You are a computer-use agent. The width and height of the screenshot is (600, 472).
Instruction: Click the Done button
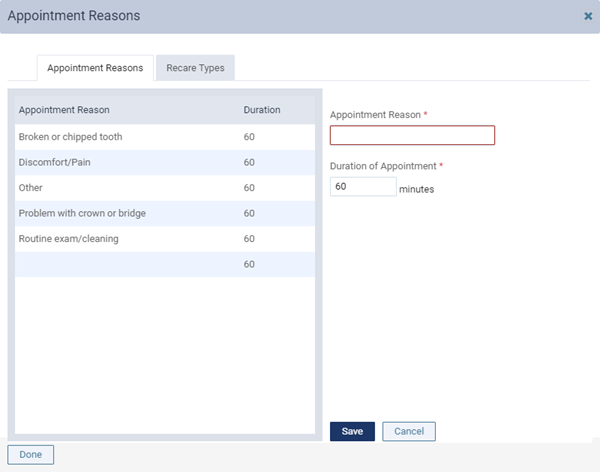click(31, 454)
